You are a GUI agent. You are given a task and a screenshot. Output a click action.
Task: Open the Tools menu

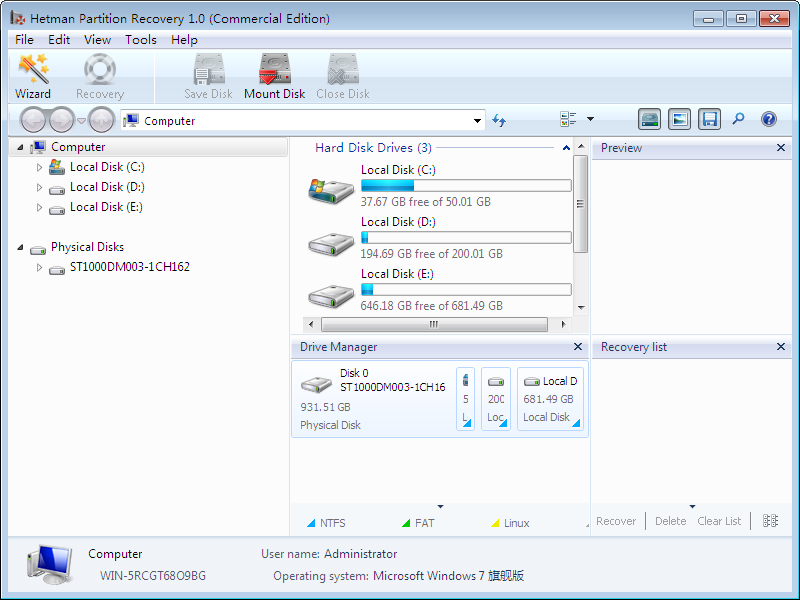141,40
